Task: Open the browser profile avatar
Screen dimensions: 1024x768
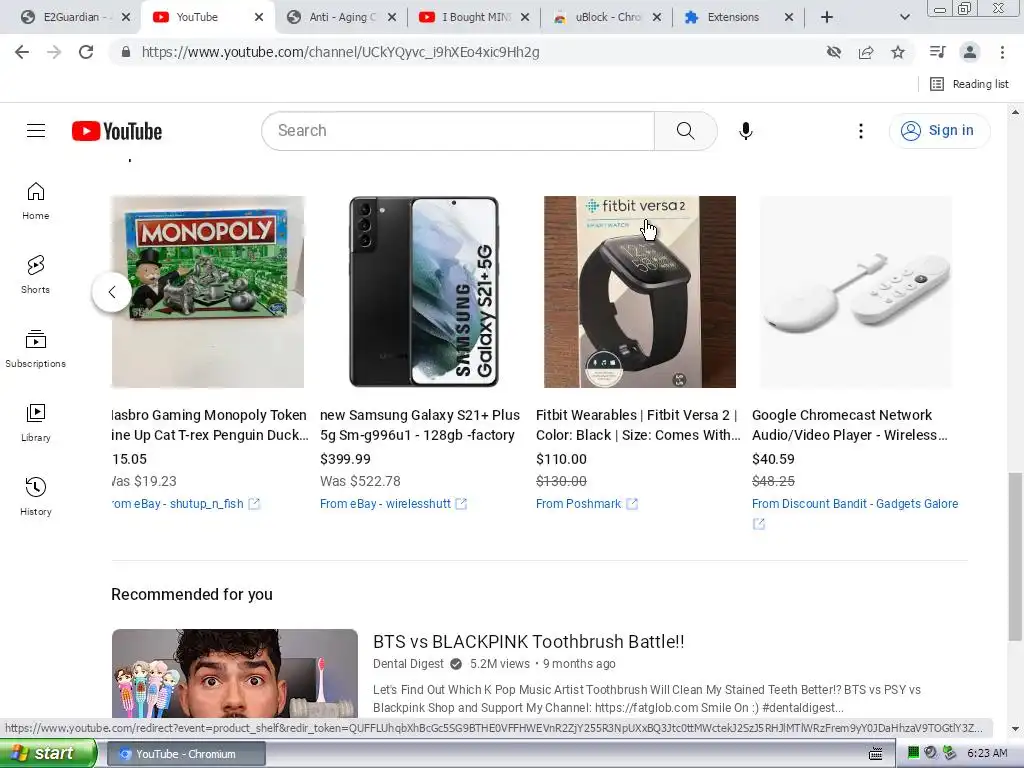Action: [970, 52]
